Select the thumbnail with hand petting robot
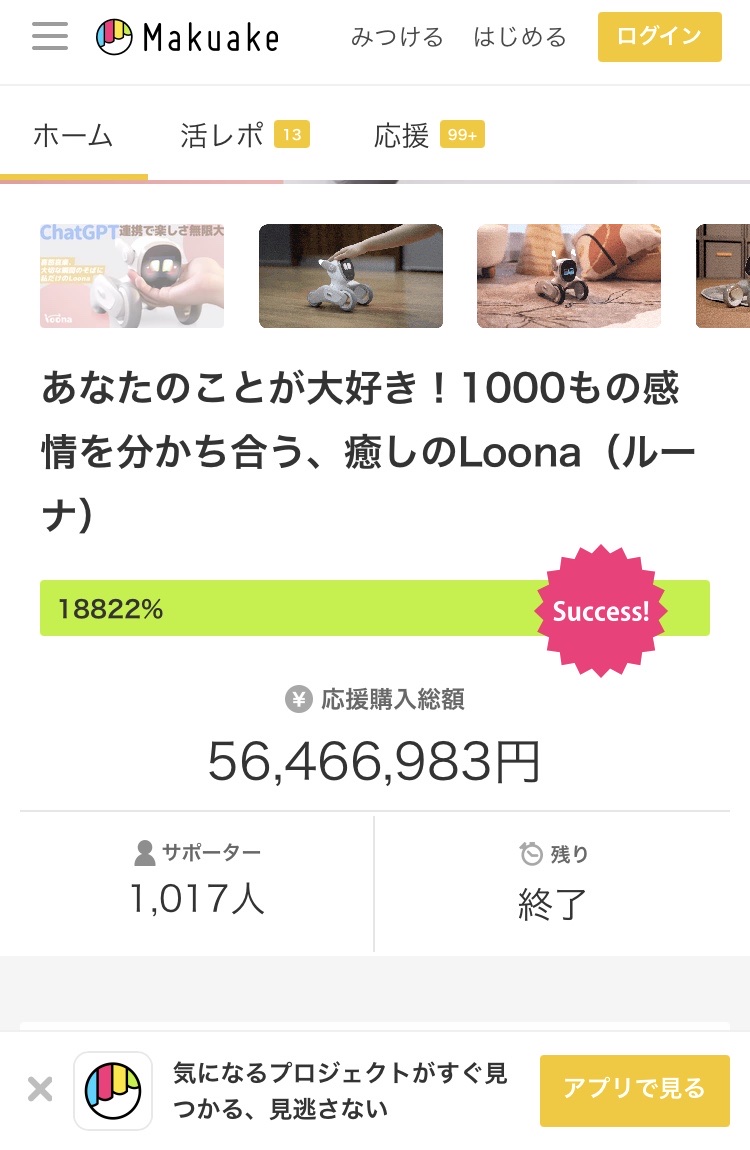 (x=351, y=276)
